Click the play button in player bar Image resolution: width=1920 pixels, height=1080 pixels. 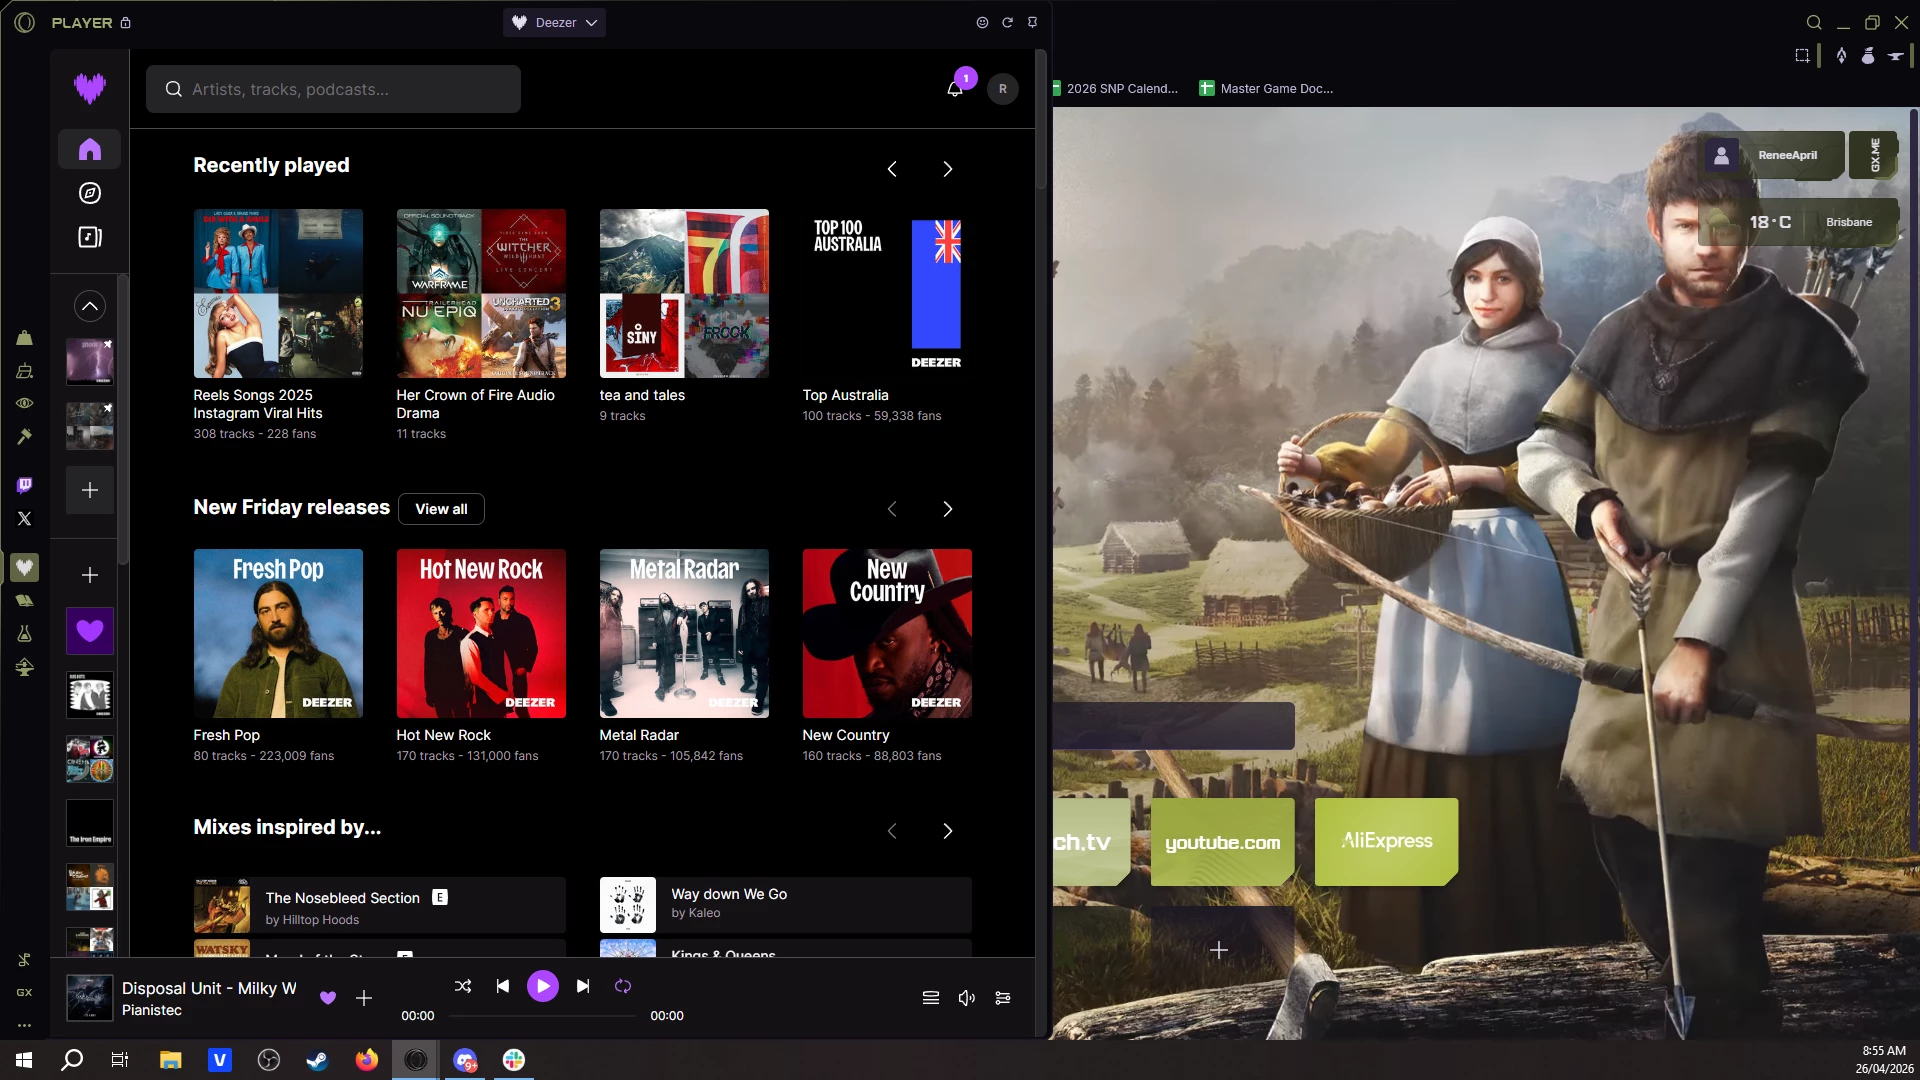[x=542, y=986]
